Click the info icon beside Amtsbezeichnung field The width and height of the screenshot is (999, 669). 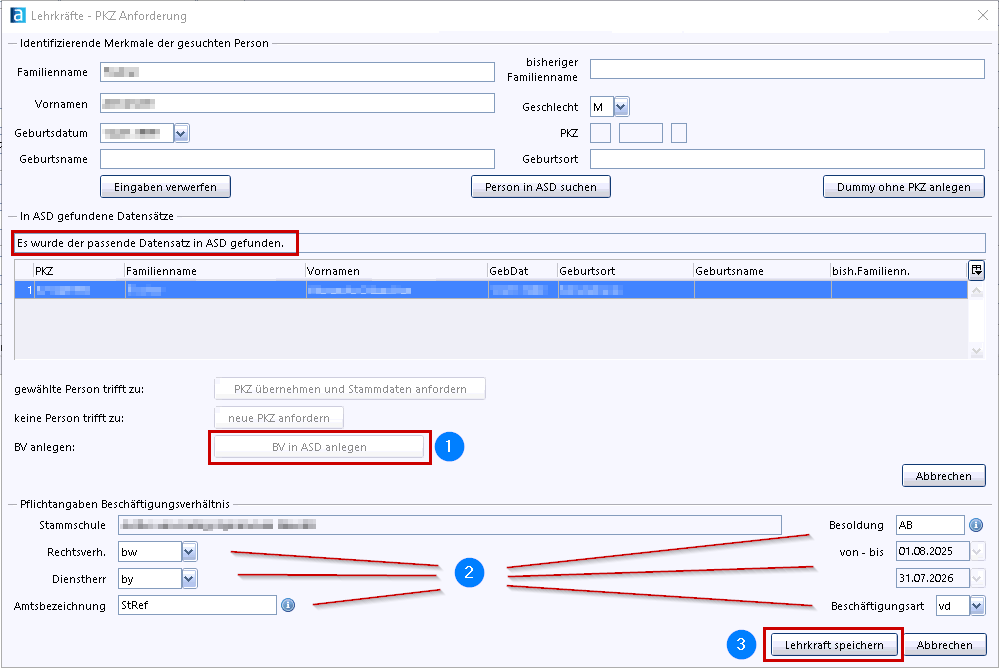click(288, 605)
